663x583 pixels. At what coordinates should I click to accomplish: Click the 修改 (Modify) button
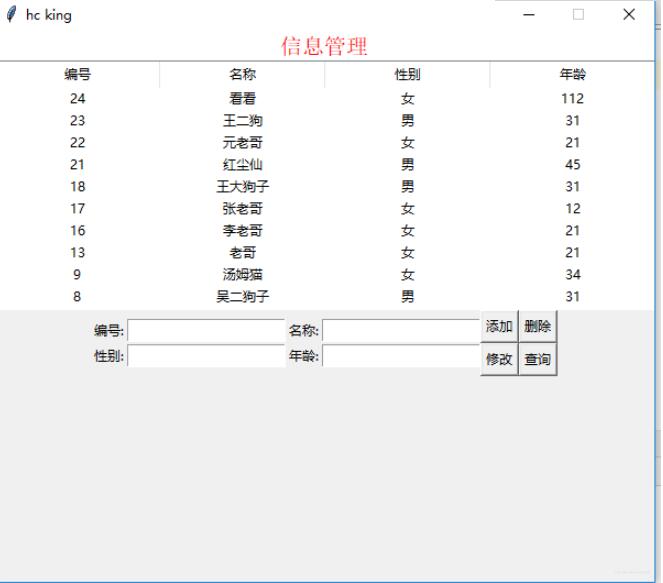(x=499, y=359)
